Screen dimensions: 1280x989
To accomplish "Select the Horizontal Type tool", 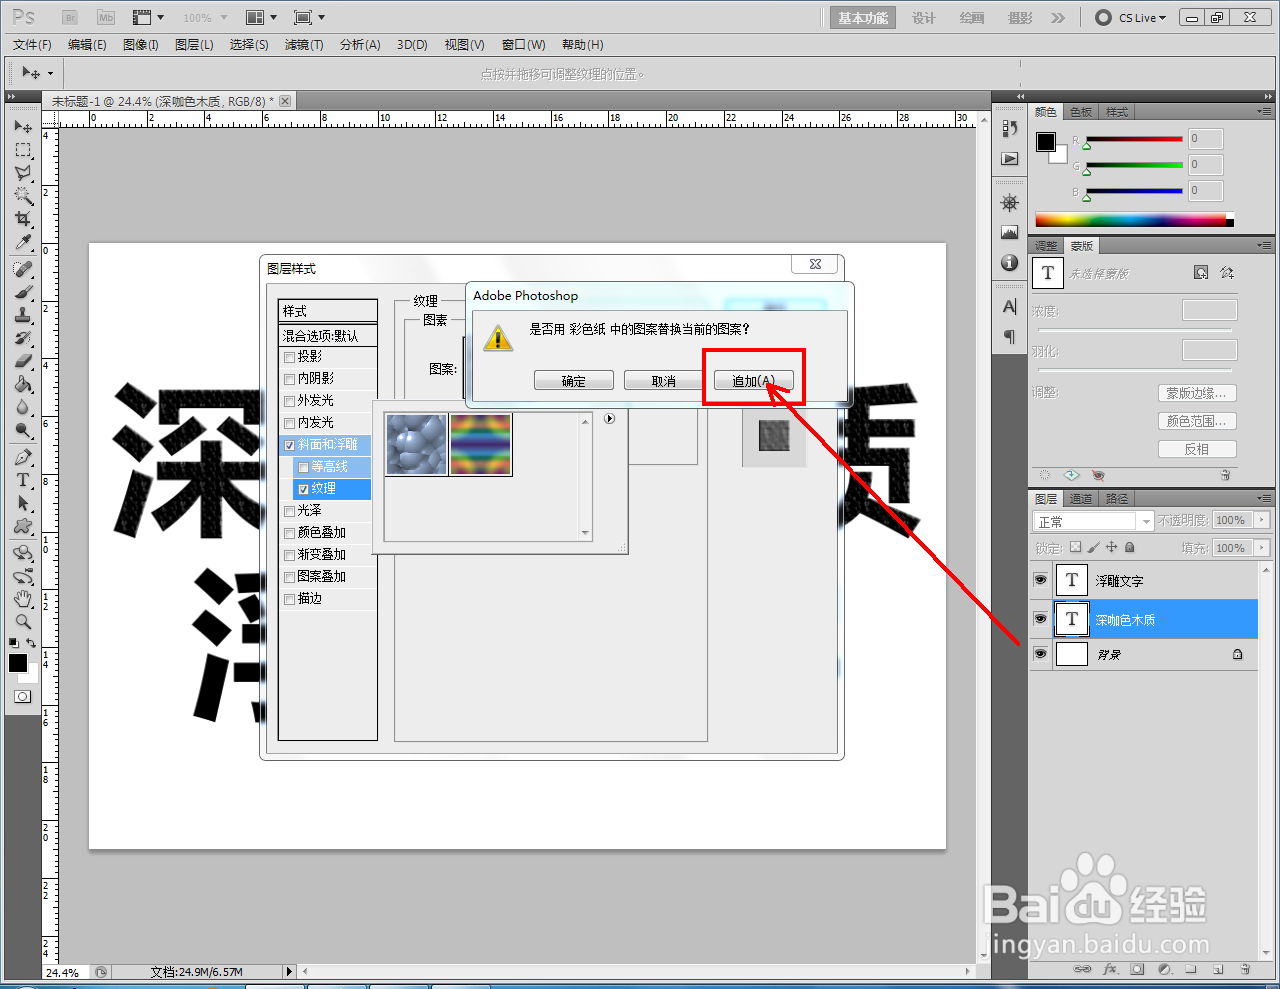I will coord(23,480).
